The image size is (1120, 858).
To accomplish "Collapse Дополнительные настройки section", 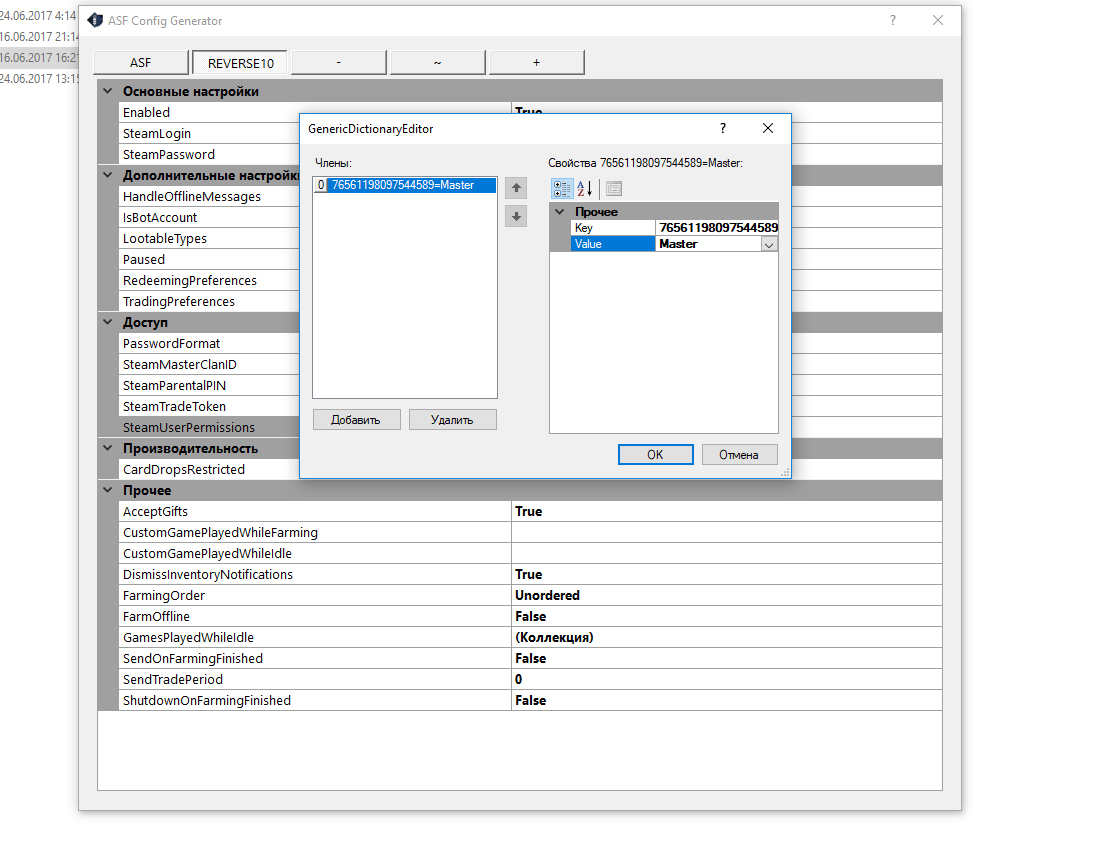I will [x=108, y=175].
